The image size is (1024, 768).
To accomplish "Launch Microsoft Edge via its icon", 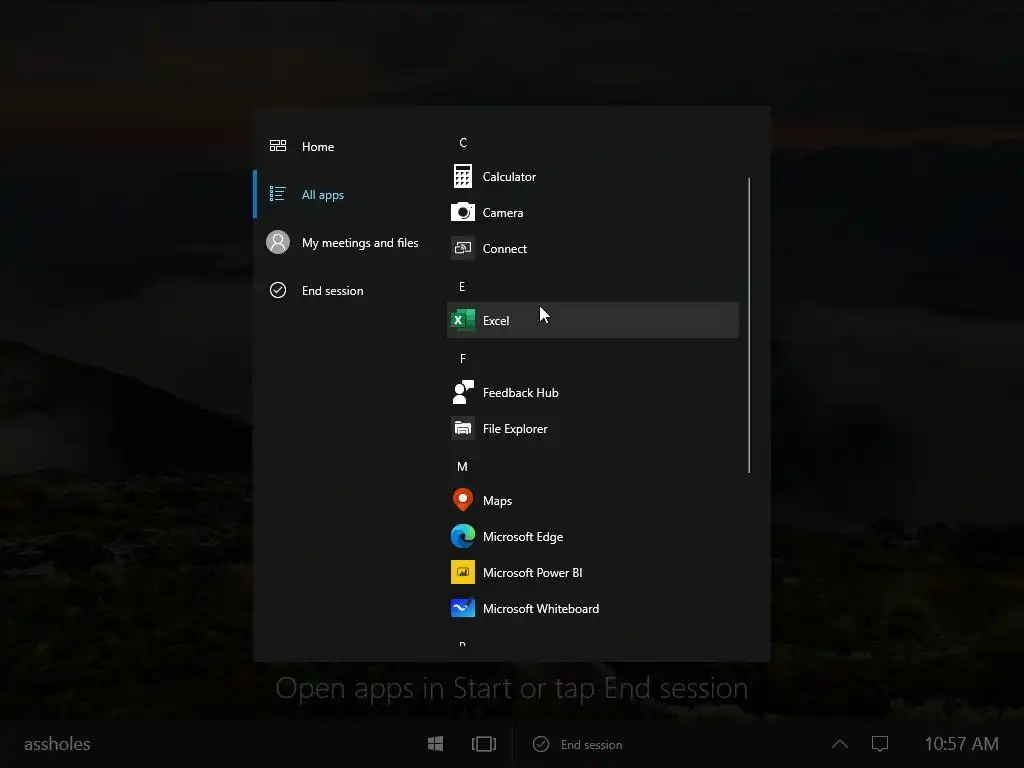I will [462, 536].
